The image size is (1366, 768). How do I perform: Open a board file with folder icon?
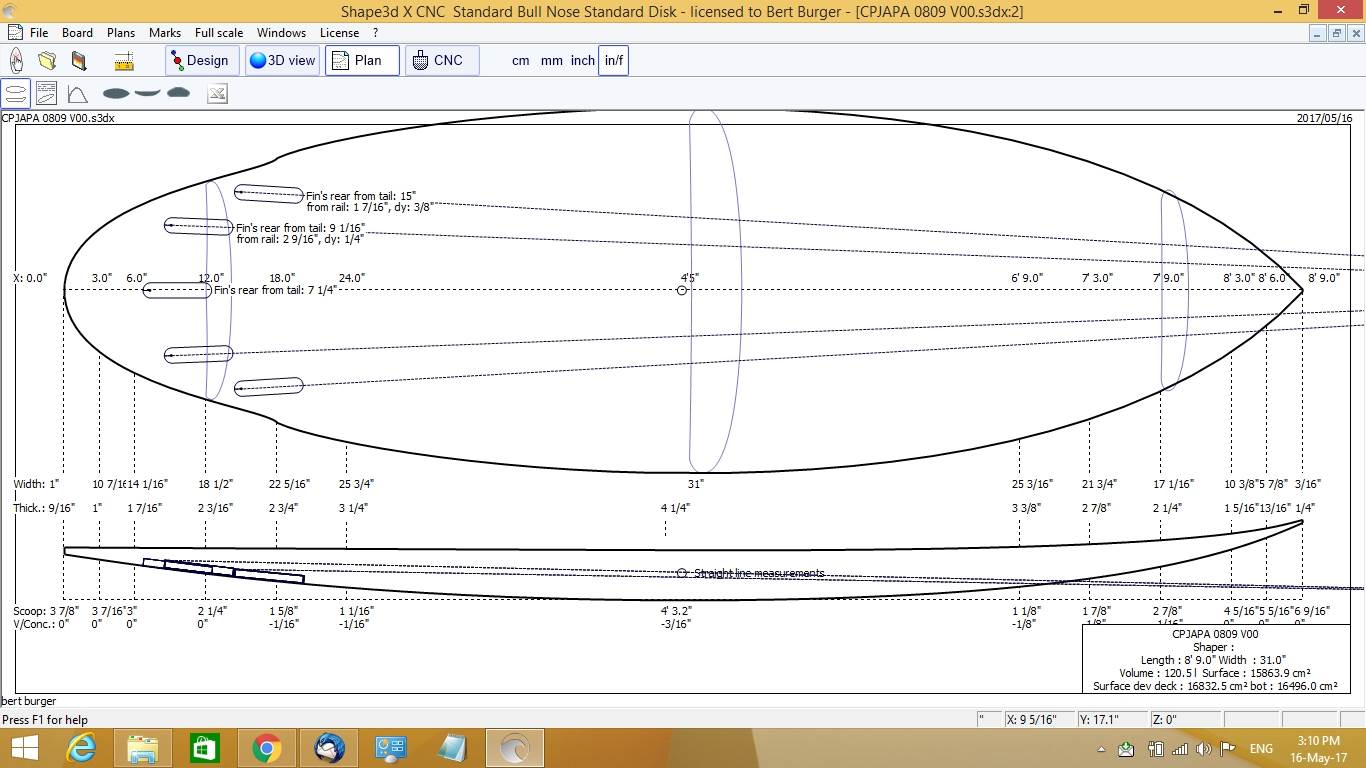point(47,61)
